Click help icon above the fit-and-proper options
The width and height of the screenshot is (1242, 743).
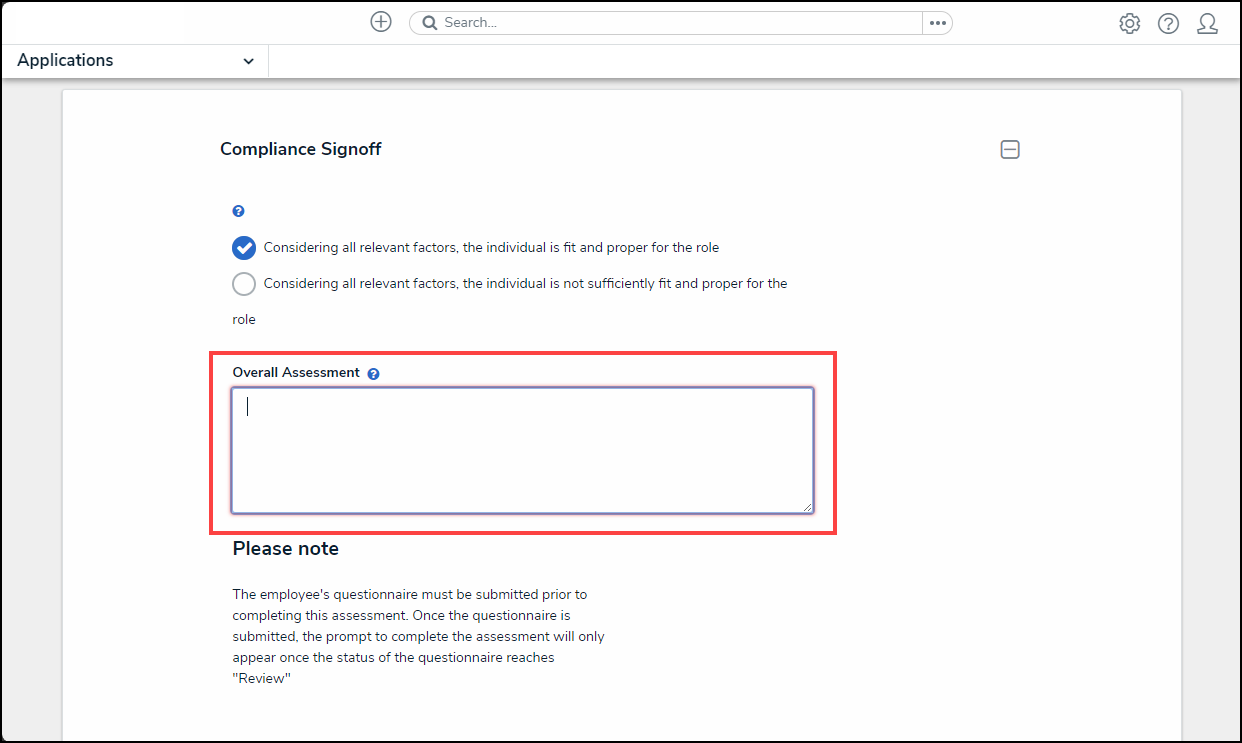238,211
